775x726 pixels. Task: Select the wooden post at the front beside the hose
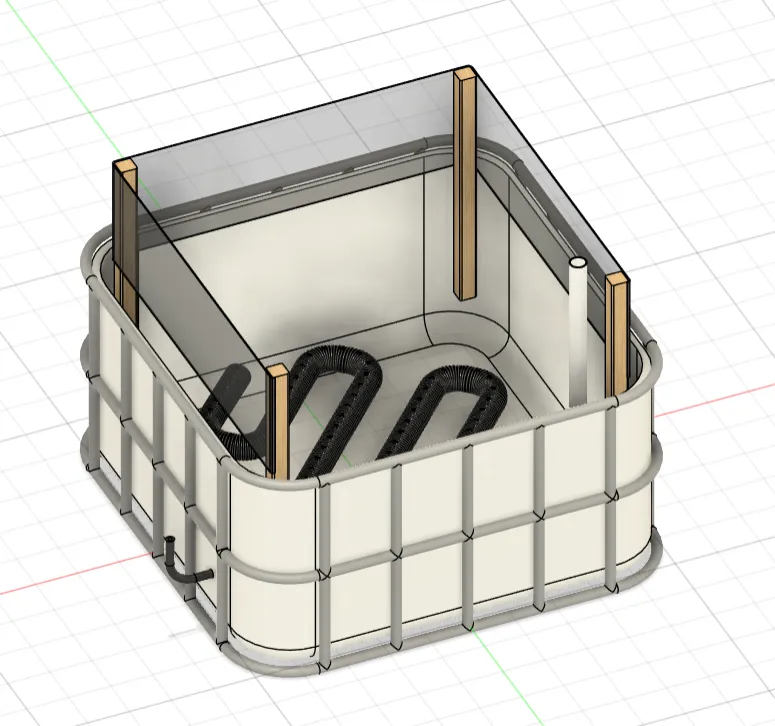[x=277, y=422]
